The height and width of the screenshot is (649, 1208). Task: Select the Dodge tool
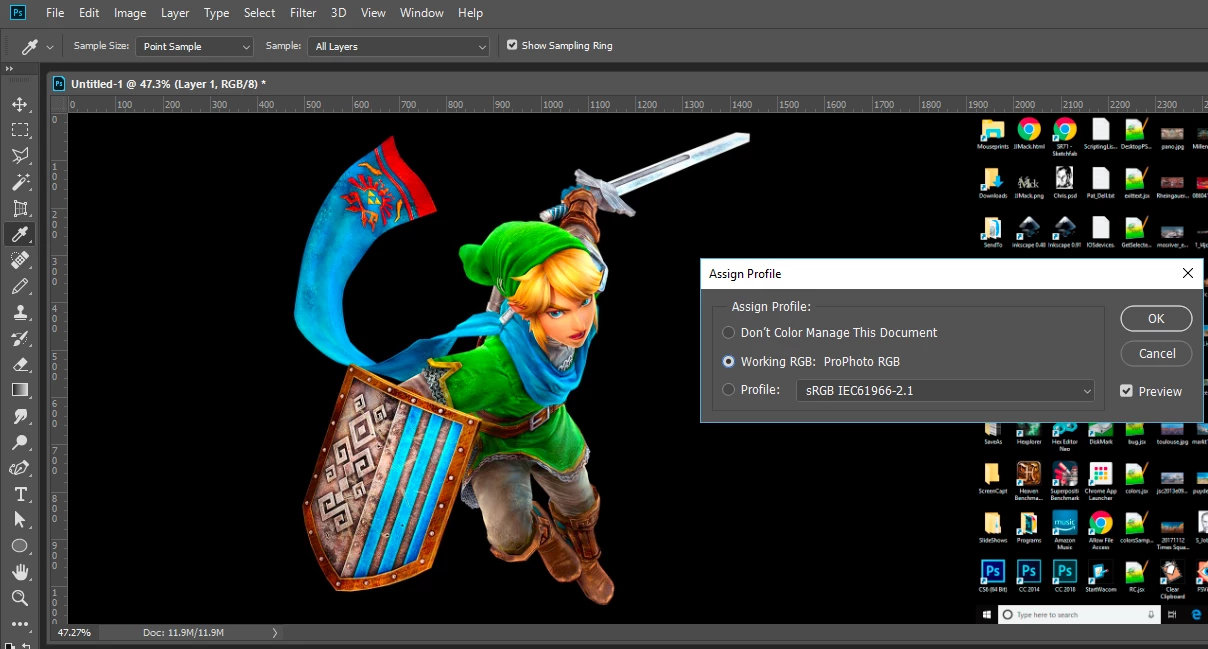pyautogui.click(x=20, y=442)
